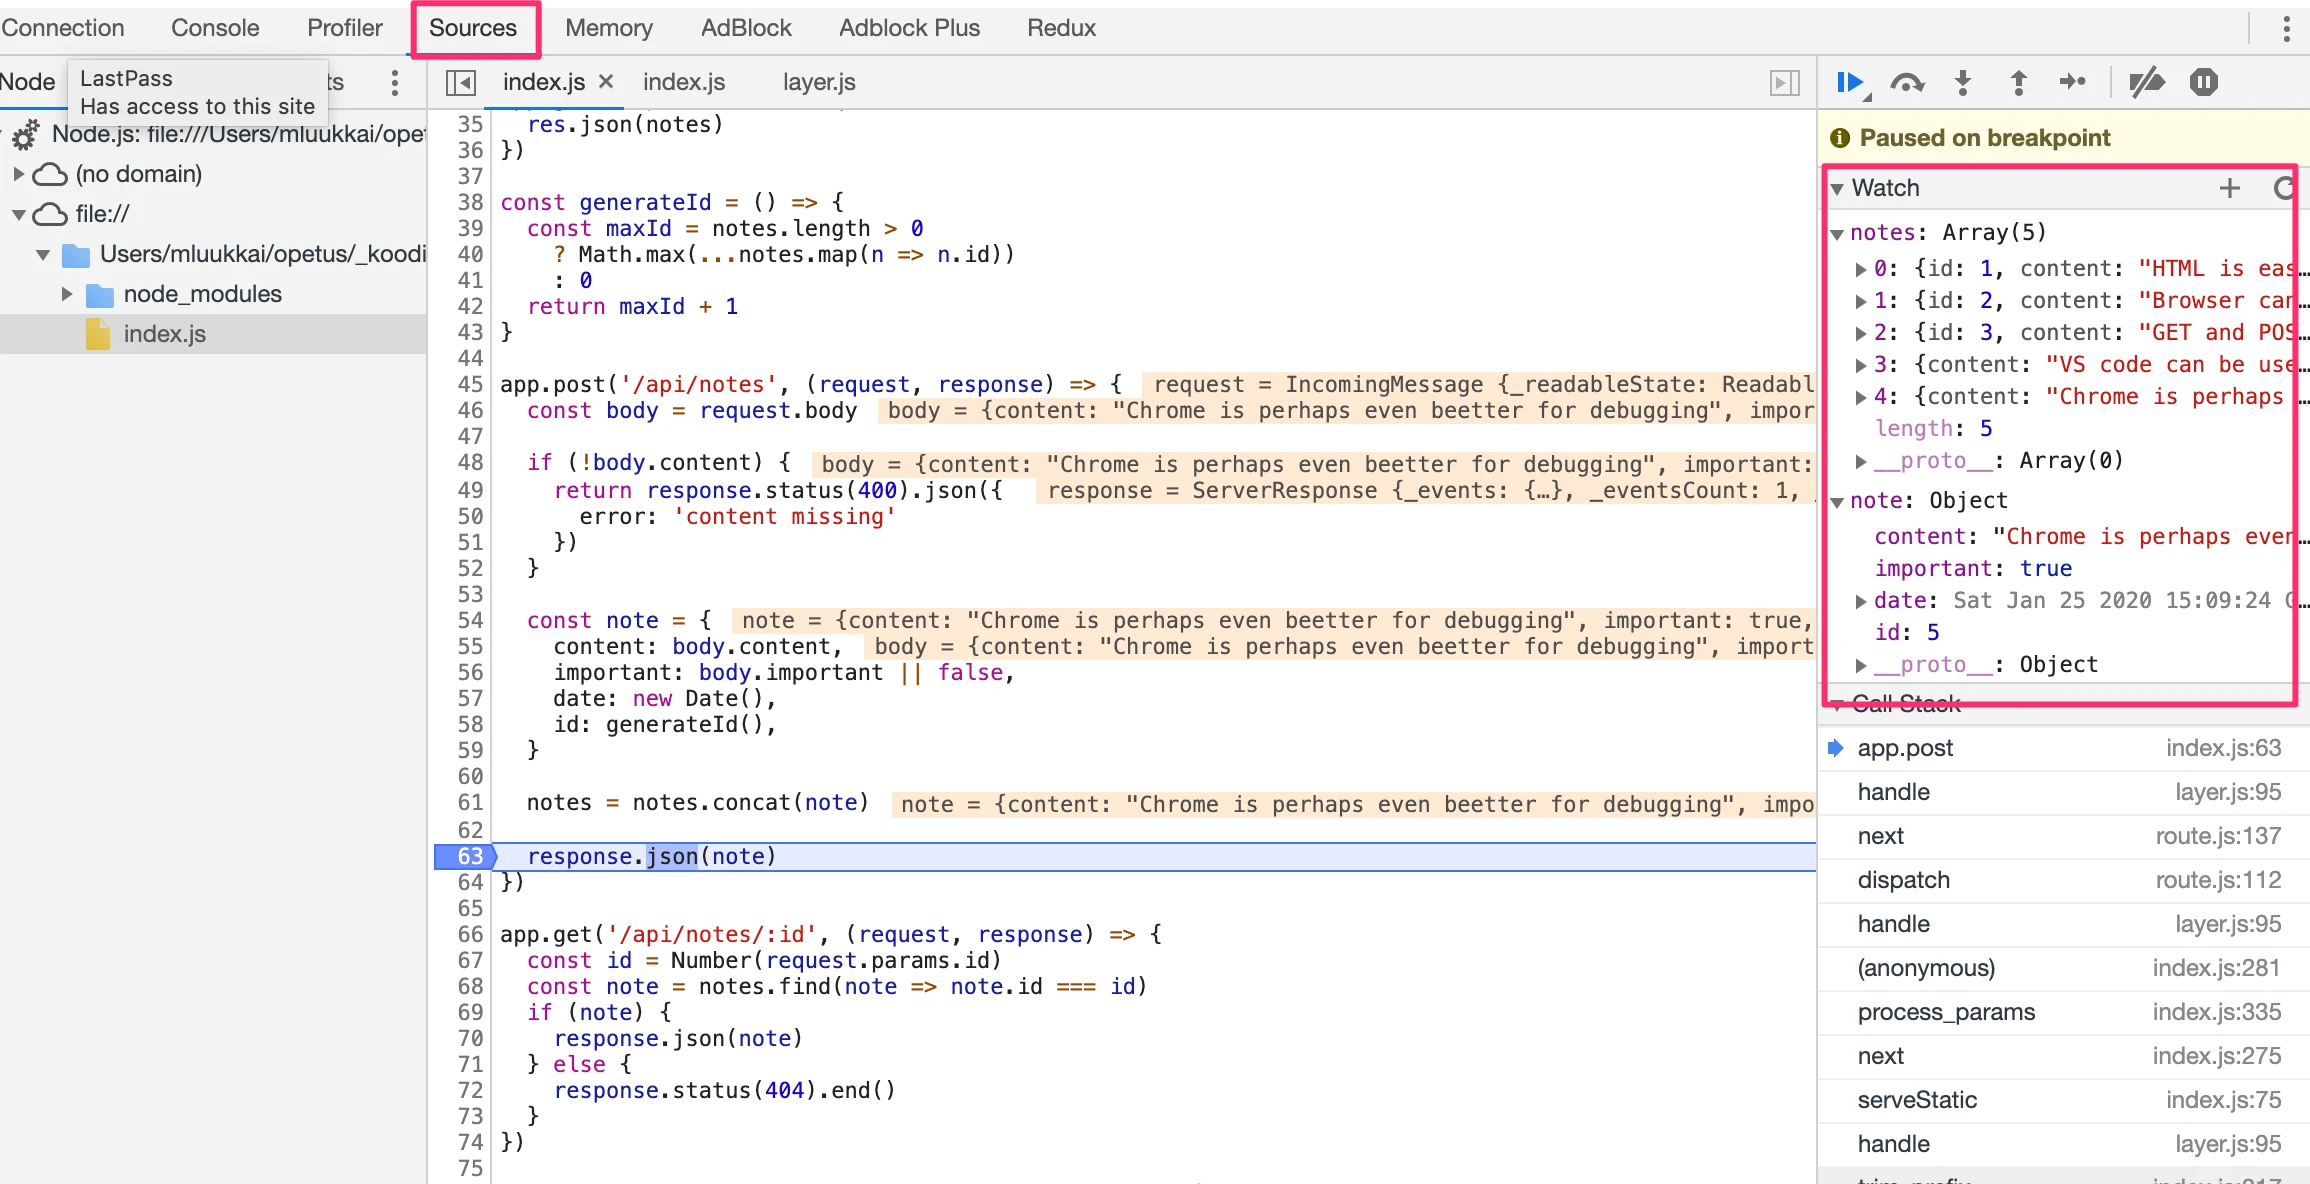Open the Profiler tab
The height and width of the screenshot is (1184, 2310).
pyautogui.click(x=345, y=28)
